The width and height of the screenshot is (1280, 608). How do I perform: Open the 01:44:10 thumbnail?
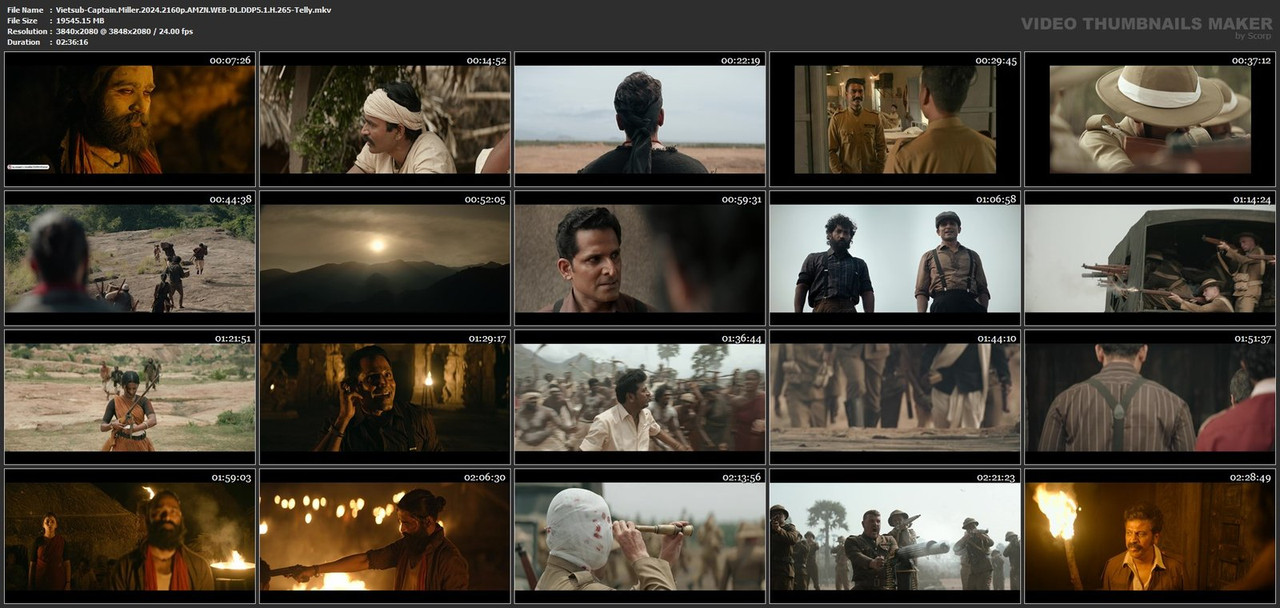pyautogui.click(x=895, y=397)
